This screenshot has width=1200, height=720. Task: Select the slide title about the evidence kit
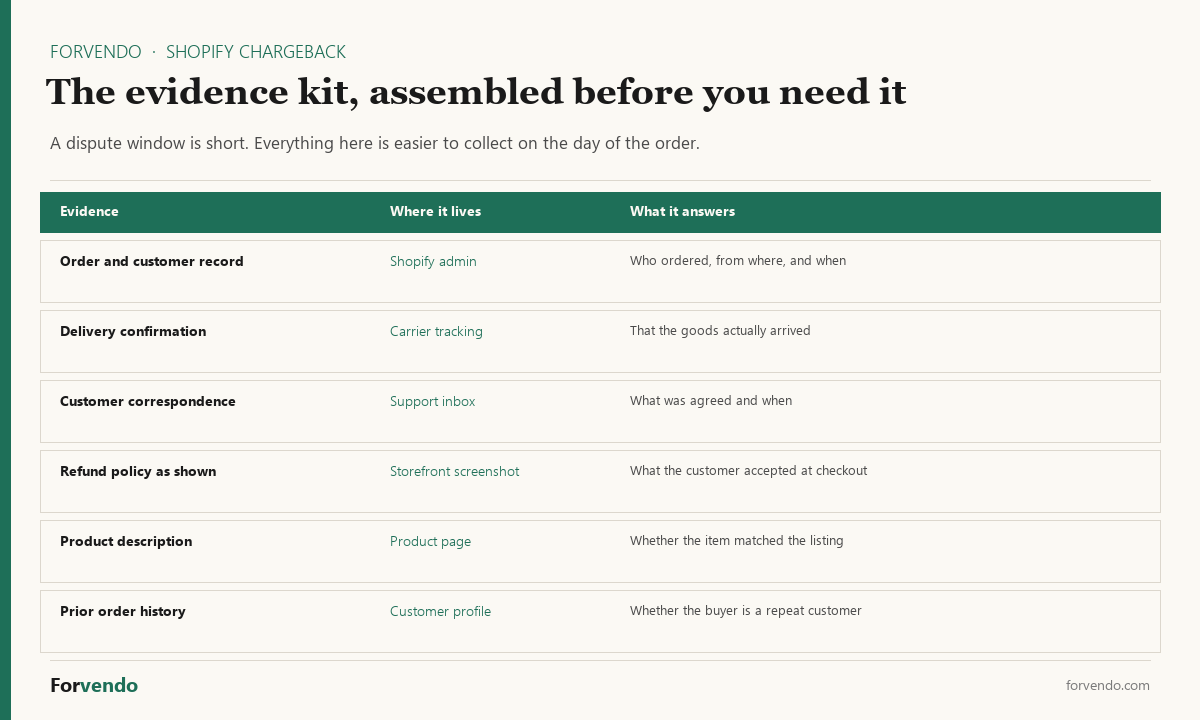tap(476, 92)
